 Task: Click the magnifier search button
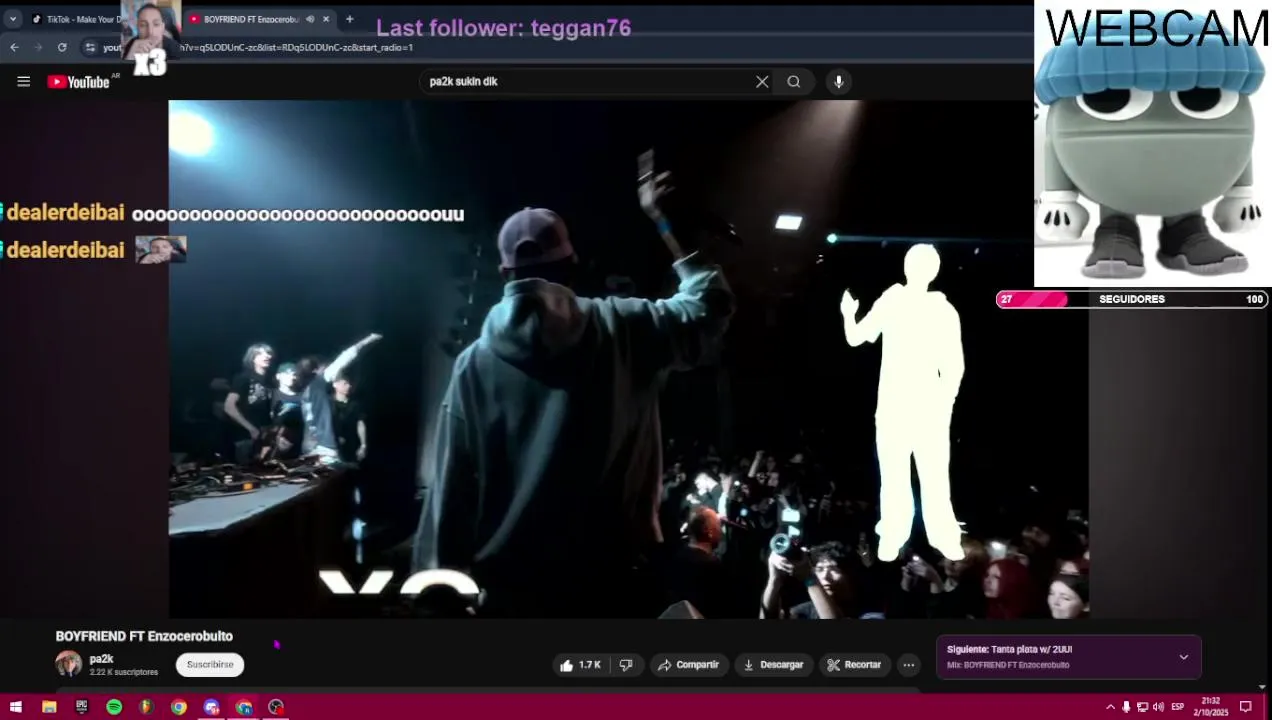pos(794,82)
